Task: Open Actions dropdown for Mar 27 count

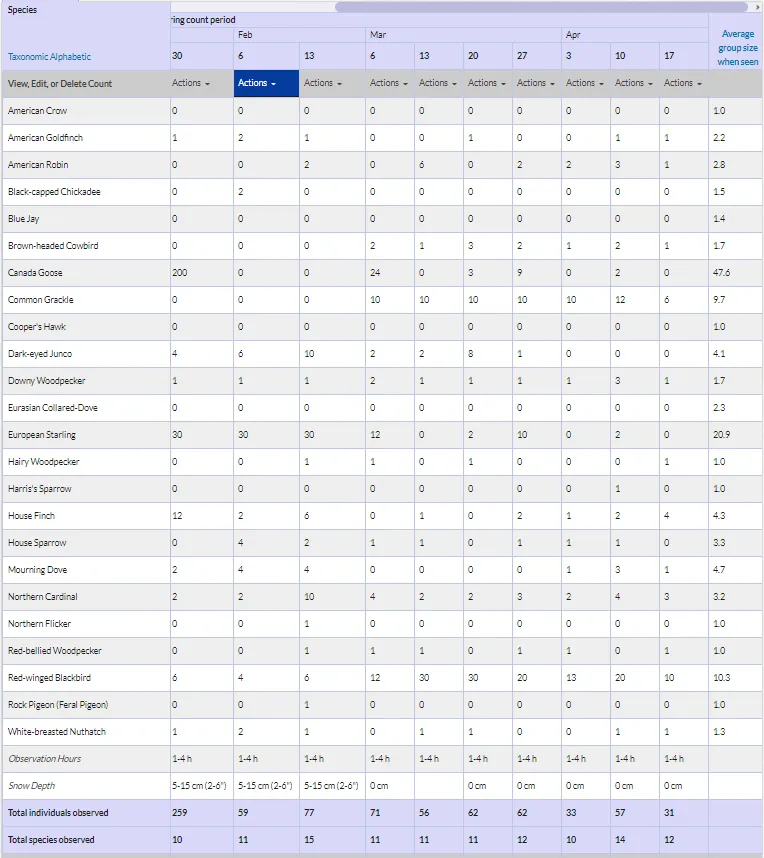Action: click(536, 83)
